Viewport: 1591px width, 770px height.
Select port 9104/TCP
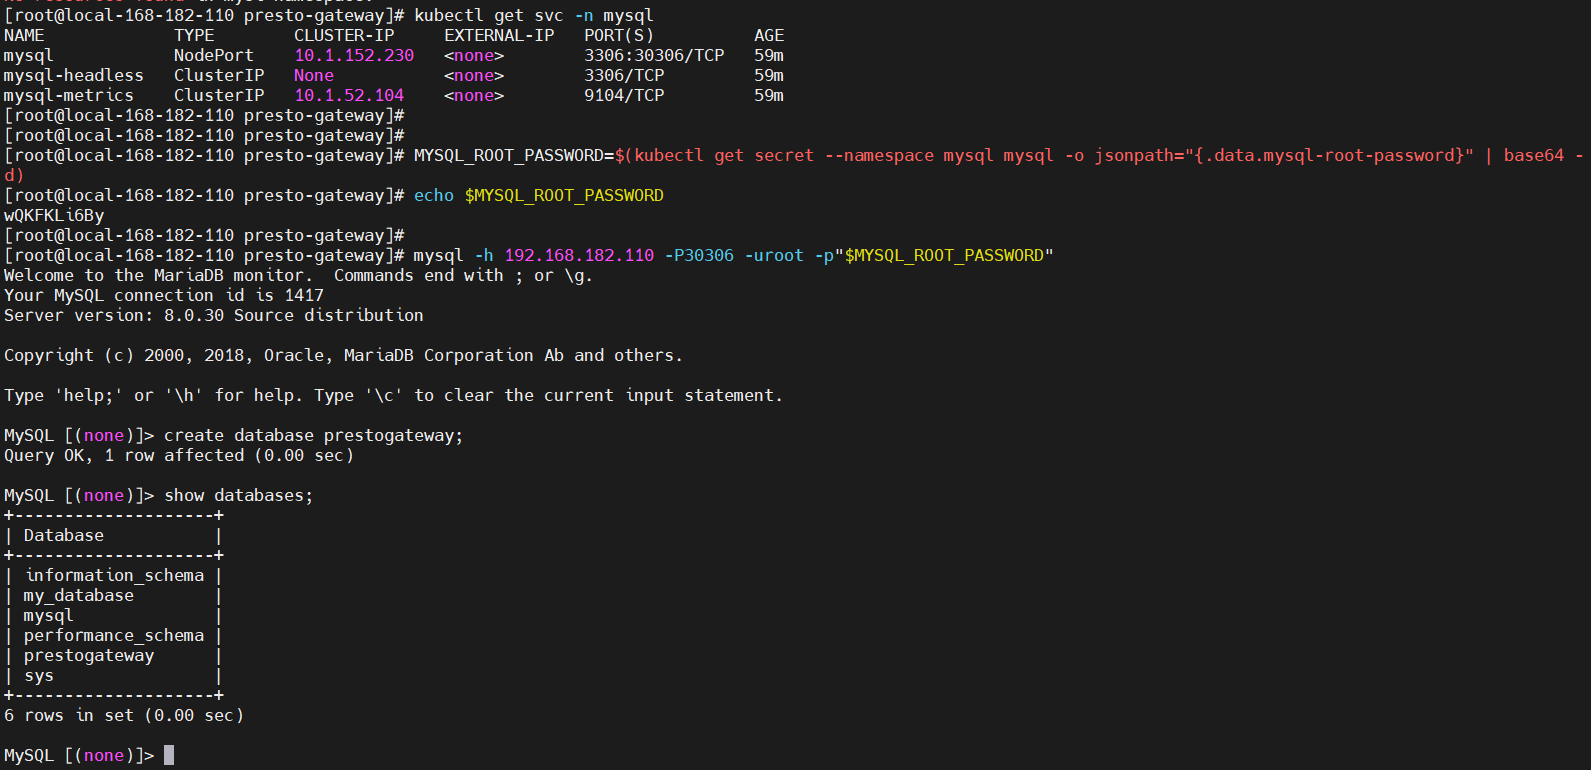(624, 96)
